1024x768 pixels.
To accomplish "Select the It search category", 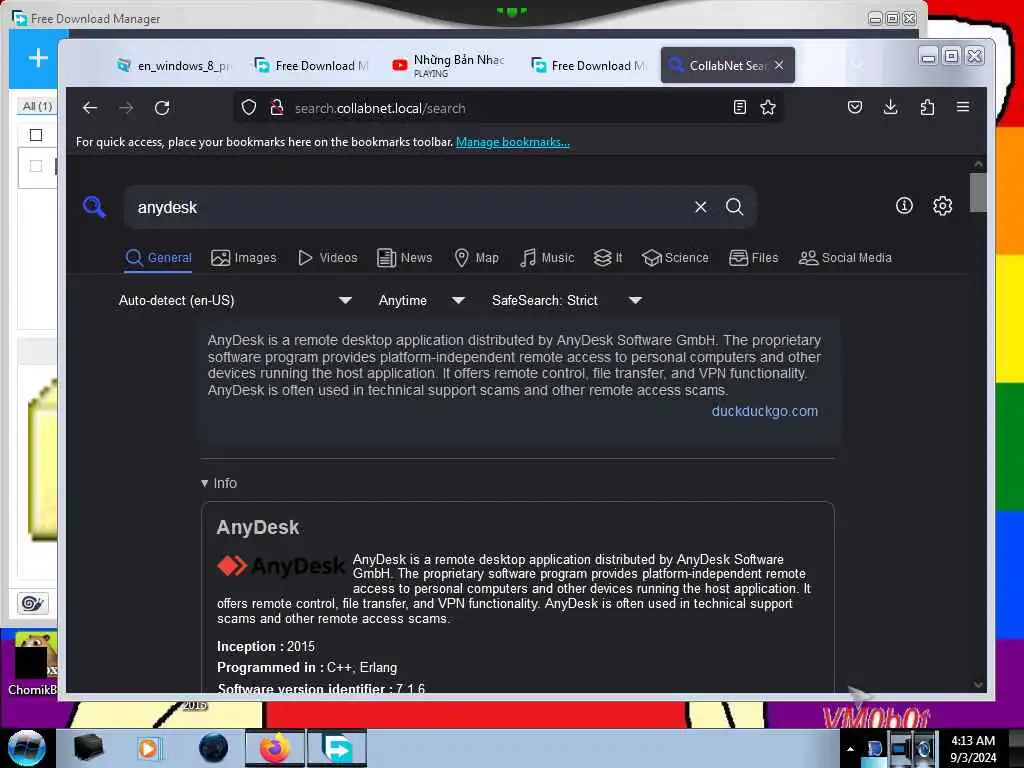I will [x=608, y=258].
